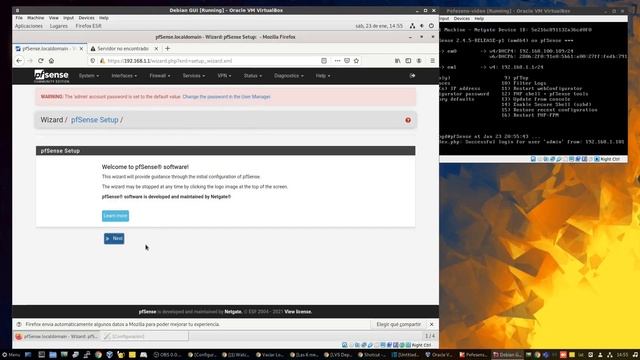Click the View license link in footer
Viewport: 640px width, 360px height.
(x=298, y=312)
